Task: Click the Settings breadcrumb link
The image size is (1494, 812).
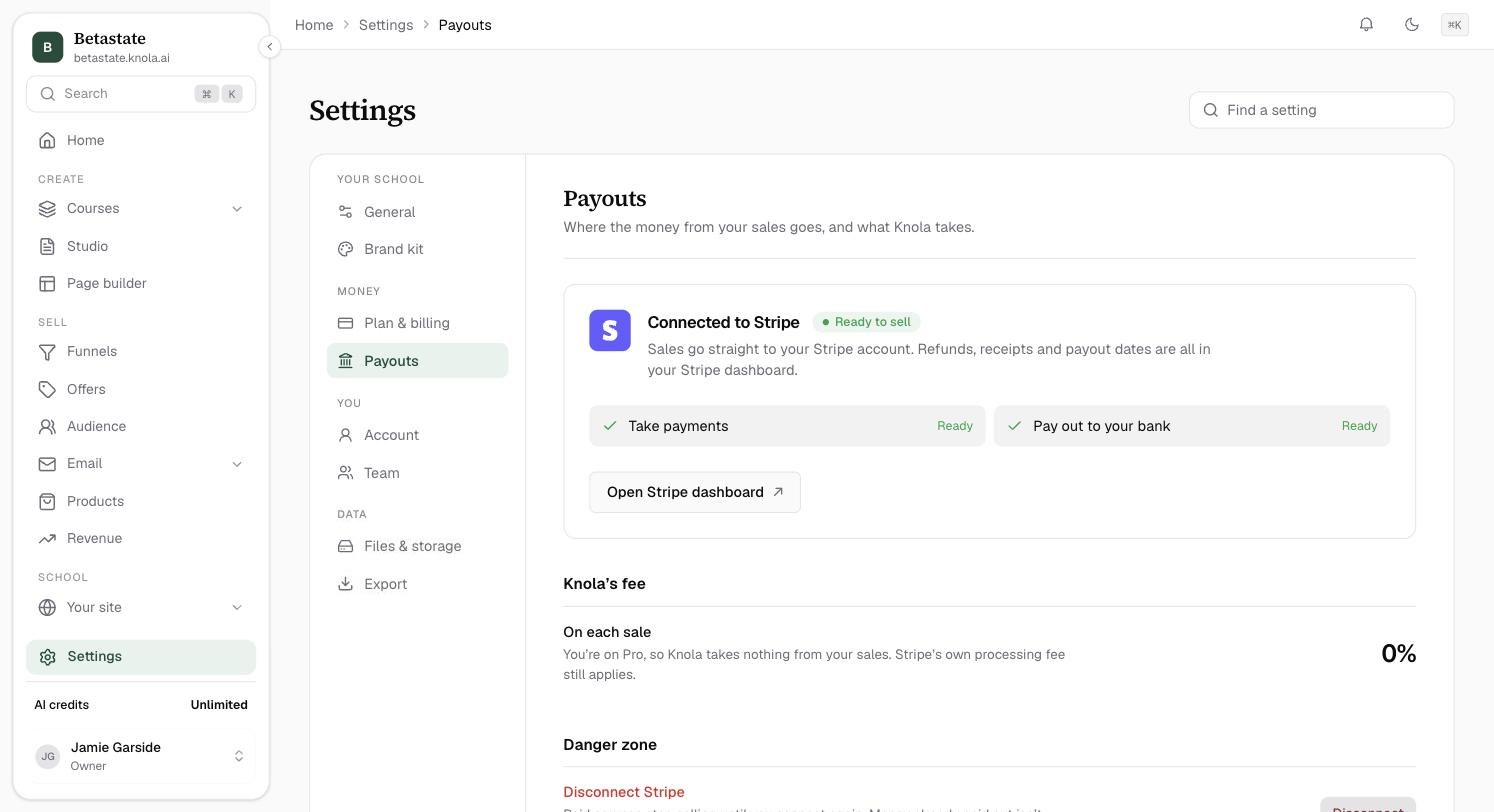Action: click(386, 25)
